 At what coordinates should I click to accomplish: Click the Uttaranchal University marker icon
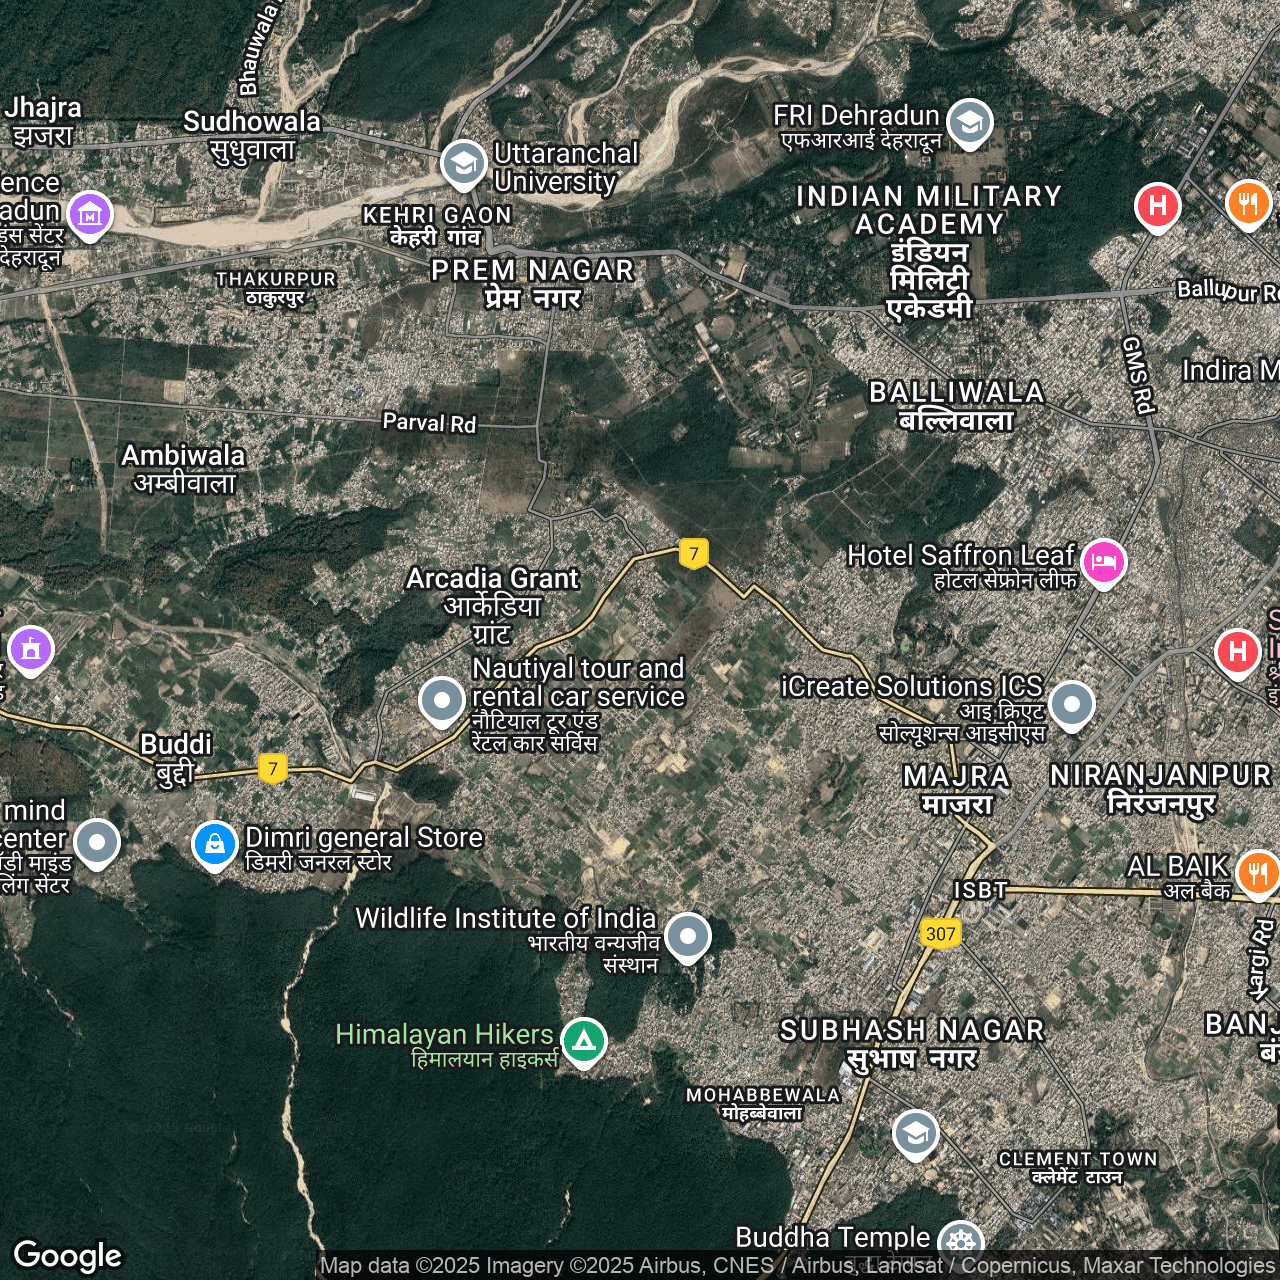463,164
